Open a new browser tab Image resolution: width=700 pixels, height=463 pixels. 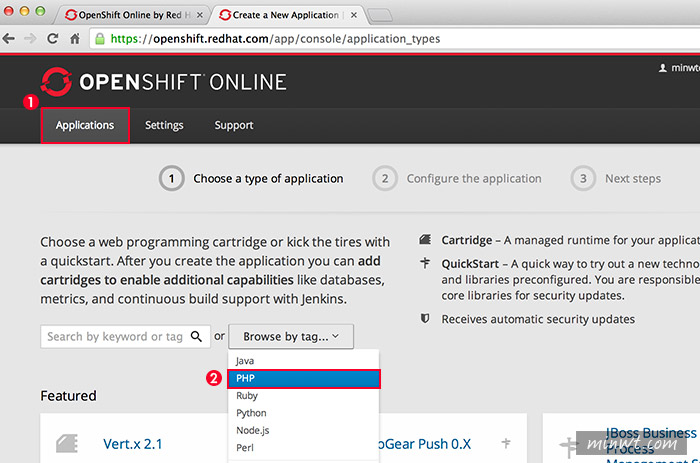click(x=379, y=16)
